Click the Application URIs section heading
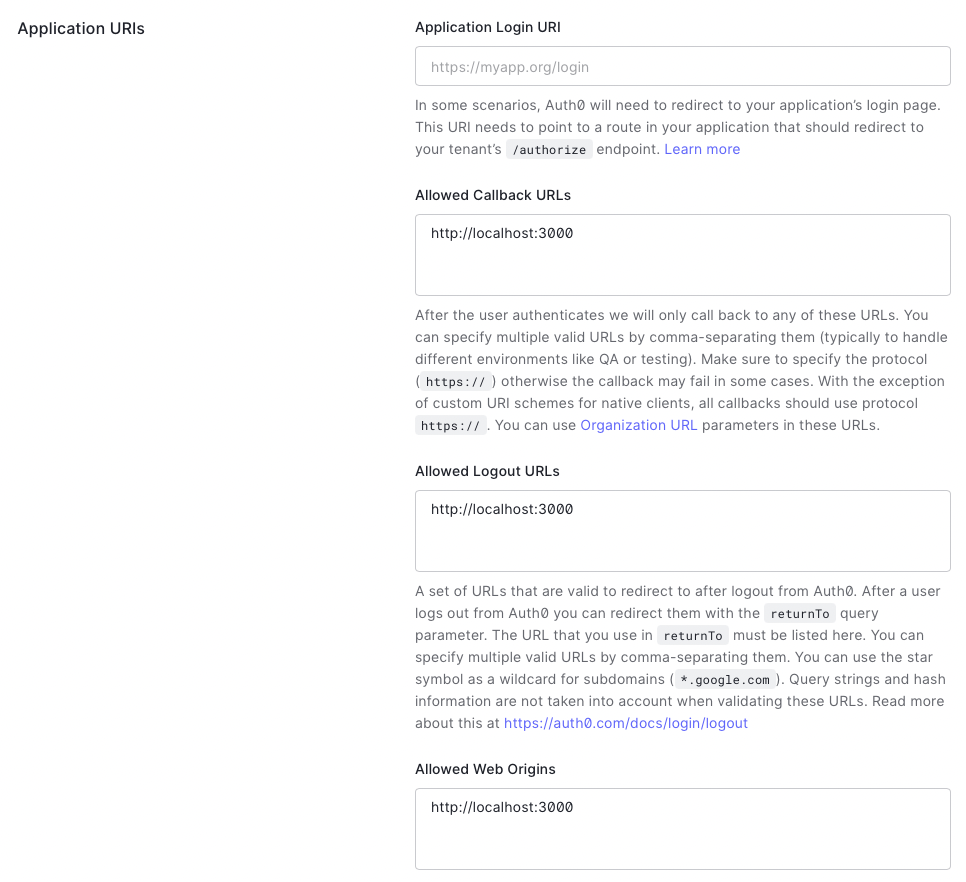This screenshot has height=882, width=966. (80, 29)
